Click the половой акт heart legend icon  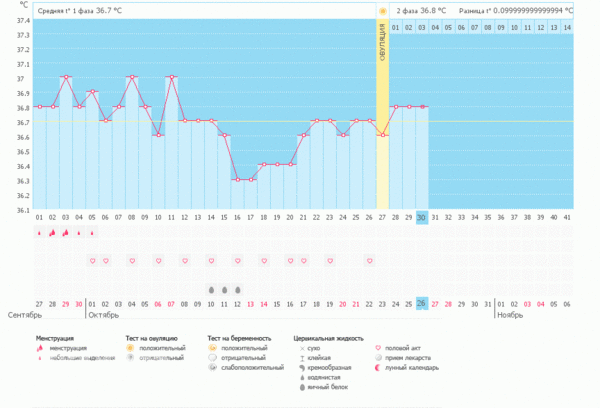point(378,348)
